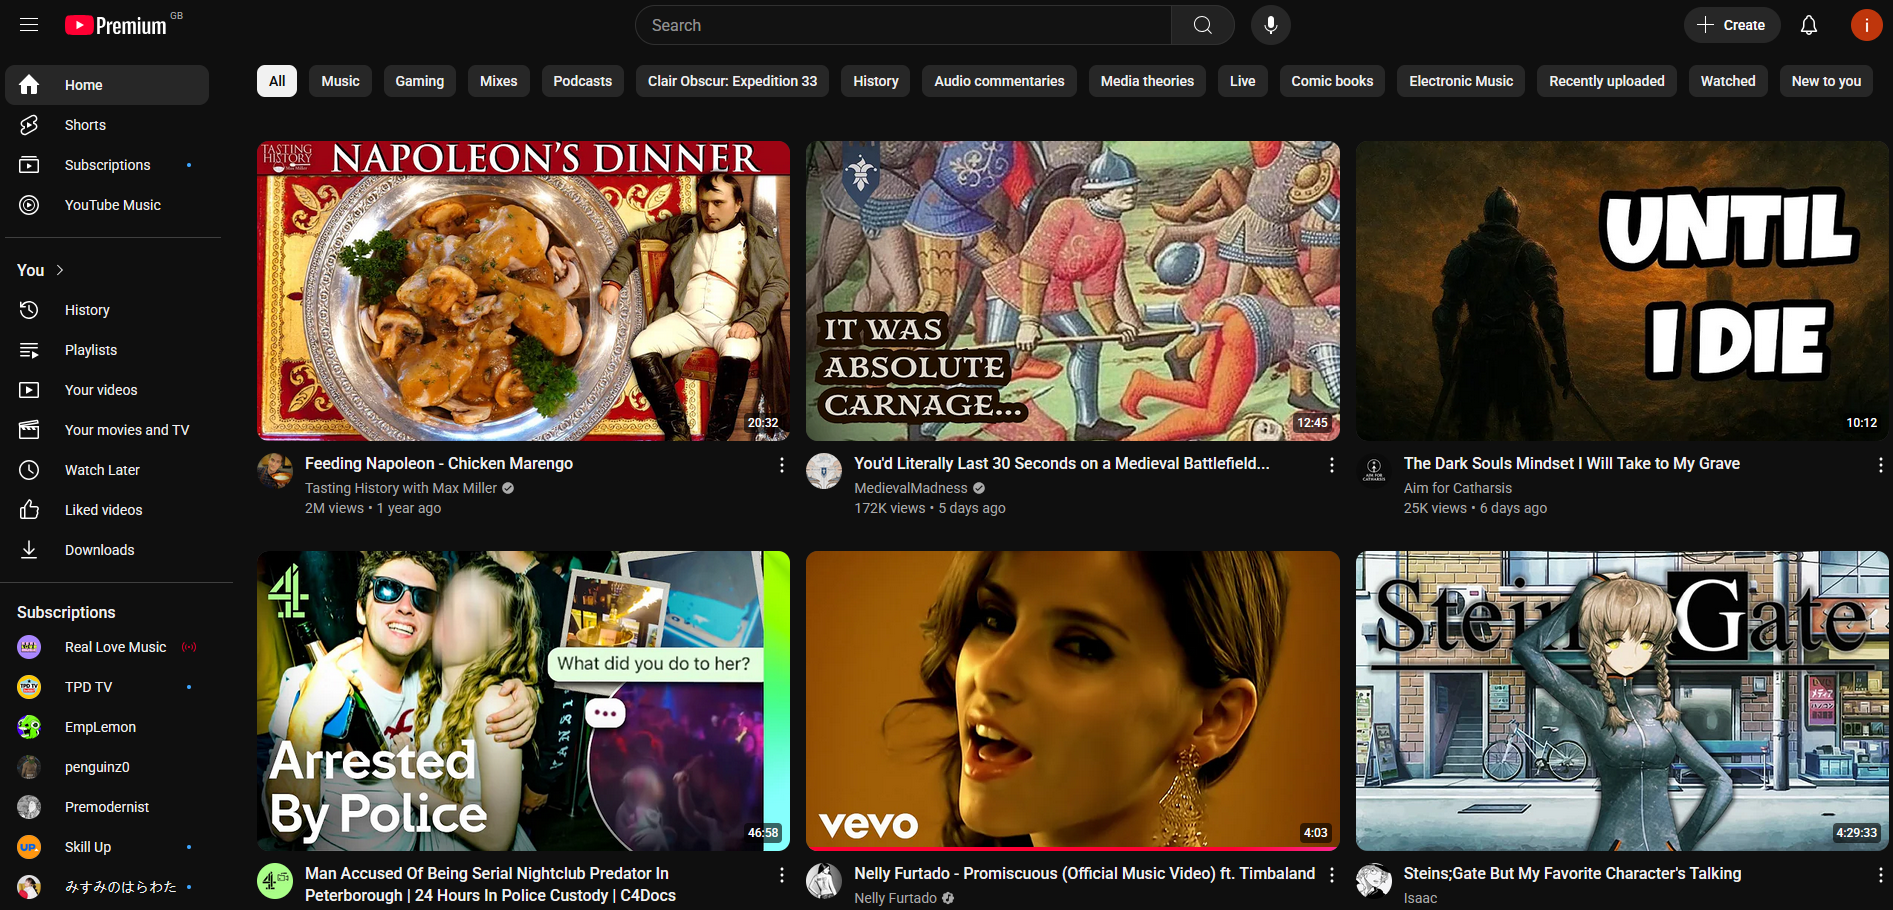Image resolution: width=1893 pixels, height=910 pixels.
Task: Open Your movies and TV
Action: (107, 430)
